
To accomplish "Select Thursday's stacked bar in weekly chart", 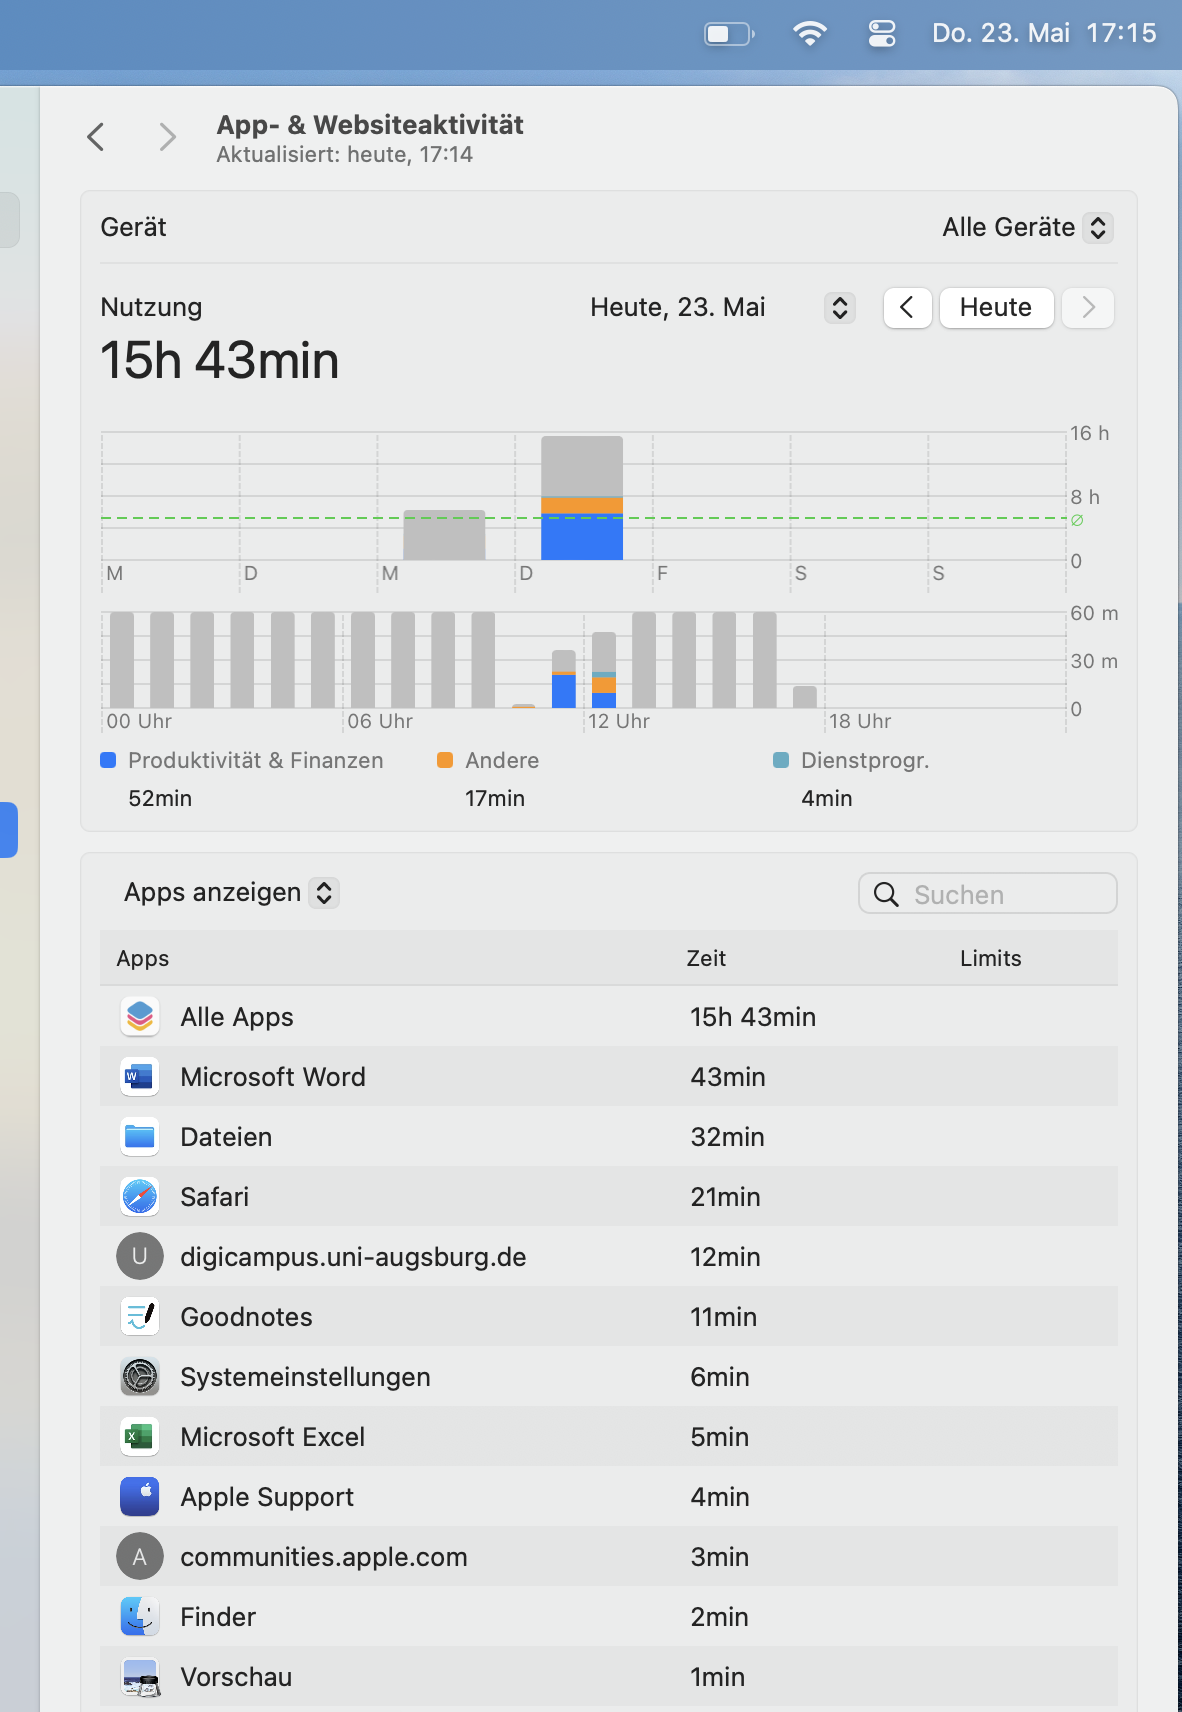I will click(581, 498).
